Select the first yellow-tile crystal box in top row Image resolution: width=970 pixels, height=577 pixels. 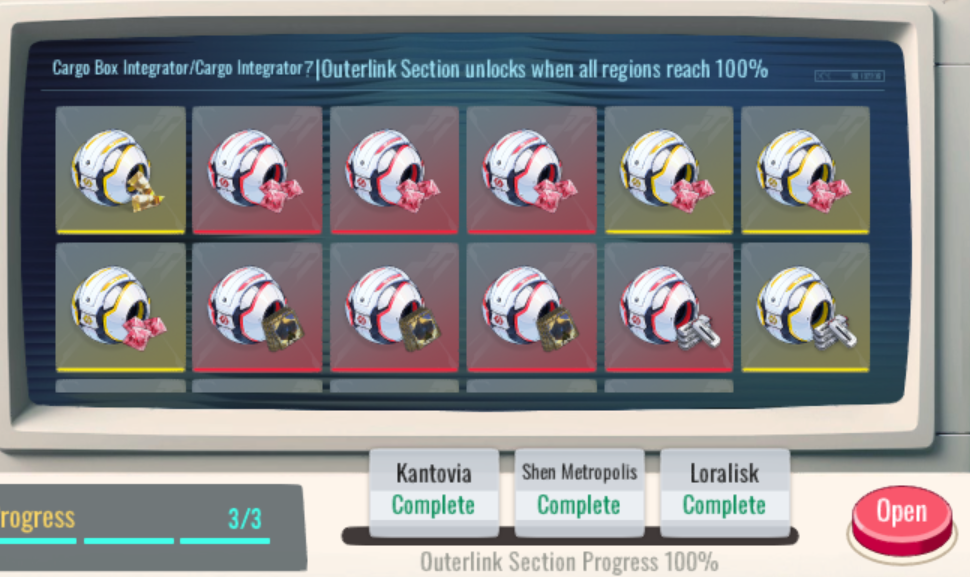pyautogui.click(x=669, y=170)
